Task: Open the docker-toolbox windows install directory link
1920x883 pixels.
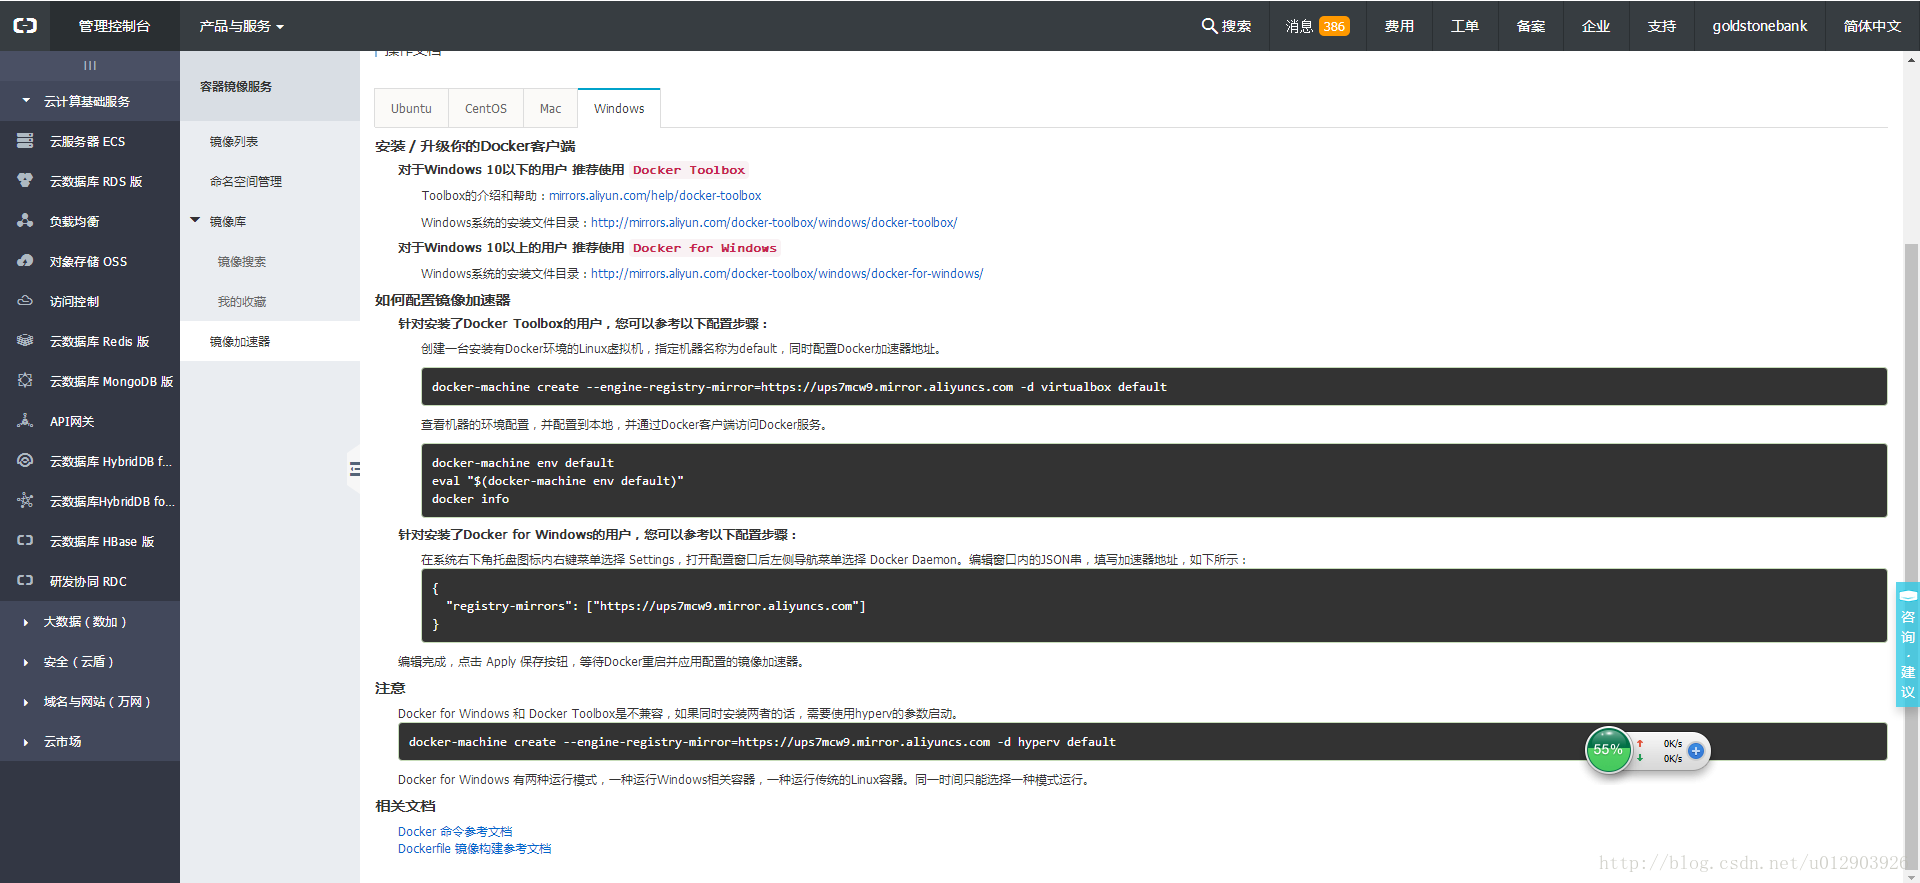Action: click(774, 223)
